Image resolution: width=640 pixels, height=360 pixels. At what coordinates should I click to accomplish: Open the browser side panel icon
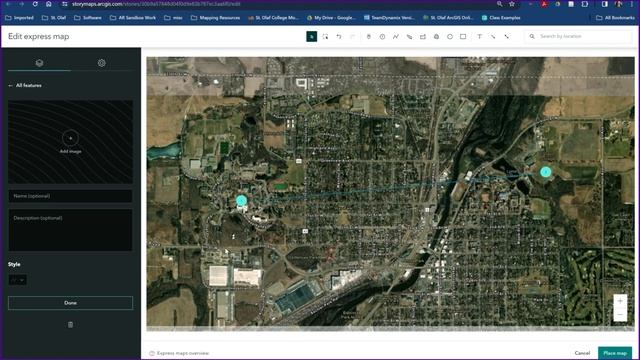[604, 4]
